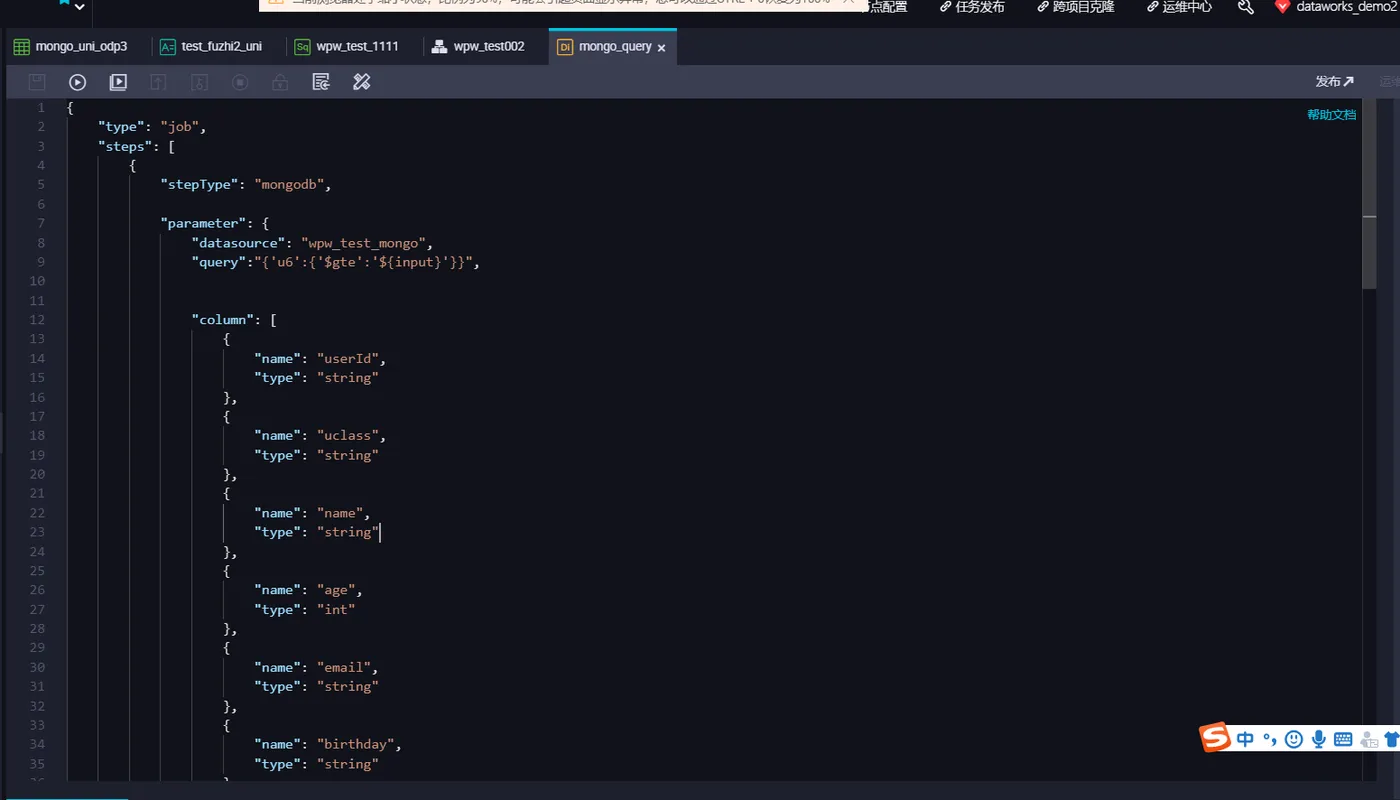Click the Sogou skin shirt icon
This screenshot has width=1400, height=800.
[1391, 739]
